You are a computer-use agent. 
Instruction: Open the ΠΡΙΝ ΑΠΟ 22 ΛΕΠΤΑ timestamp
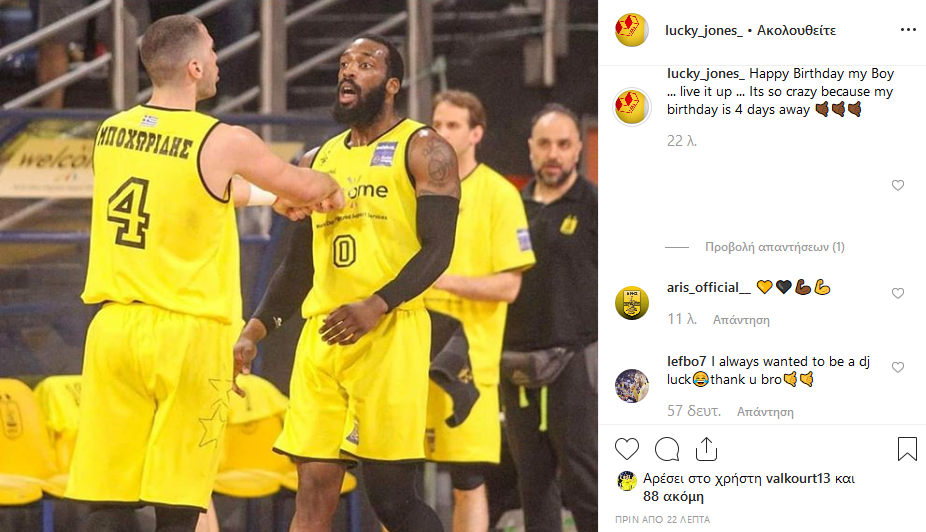coord(662,520)
